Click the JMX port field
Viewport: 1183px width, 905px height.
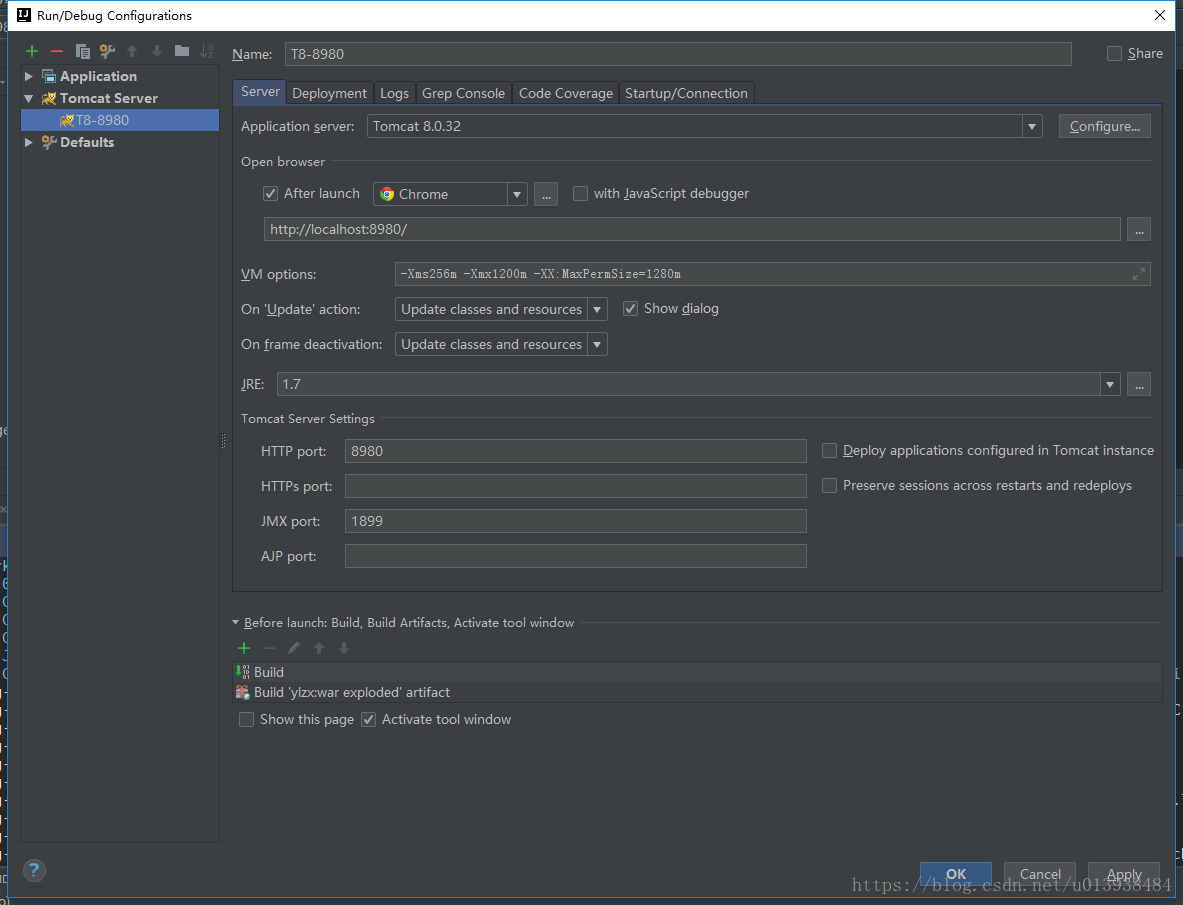pos(576,521)
